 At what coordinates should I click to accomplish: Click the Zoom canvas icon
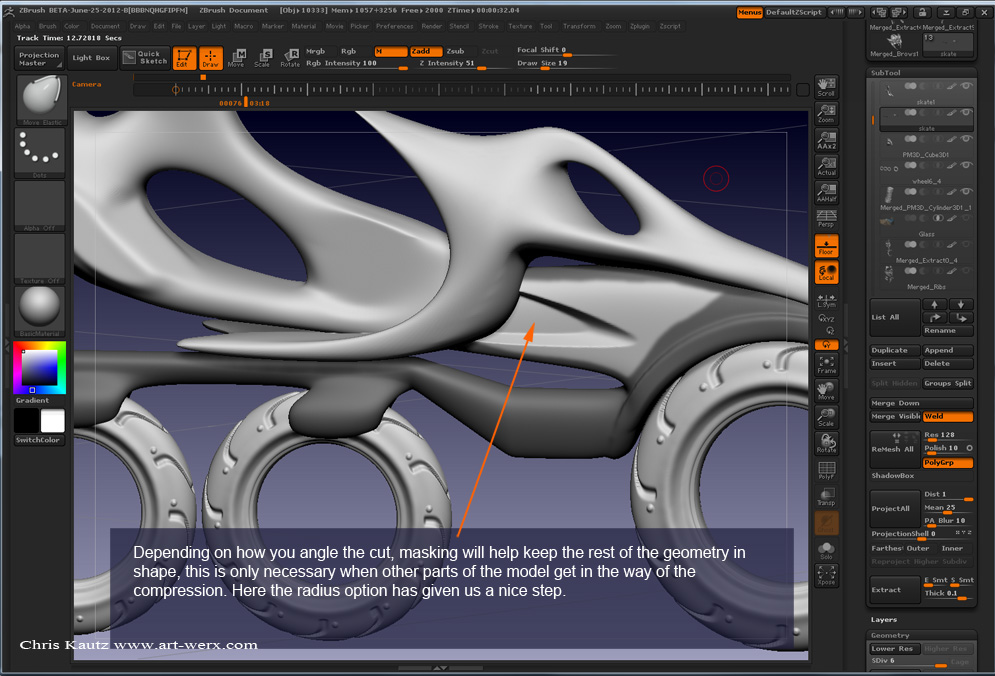826,114
